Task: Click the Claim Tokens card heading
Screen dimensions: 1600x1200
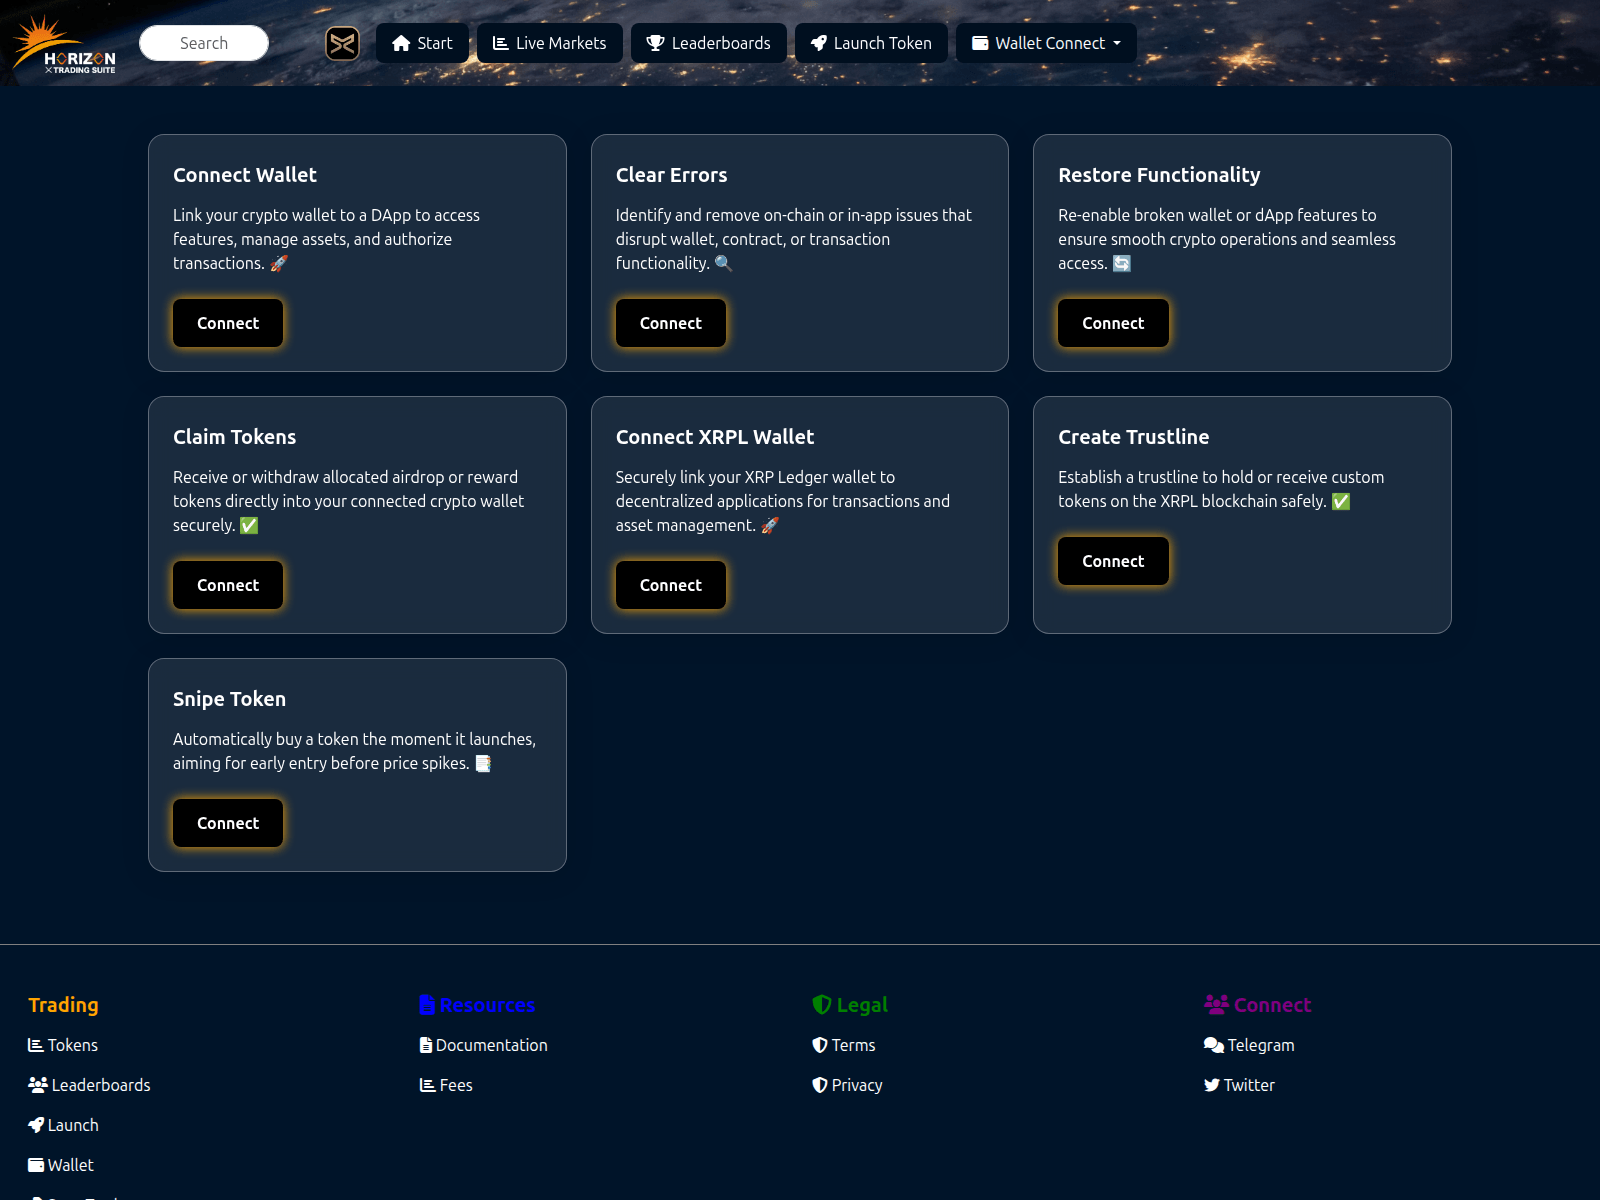Action: coord(234,437)
